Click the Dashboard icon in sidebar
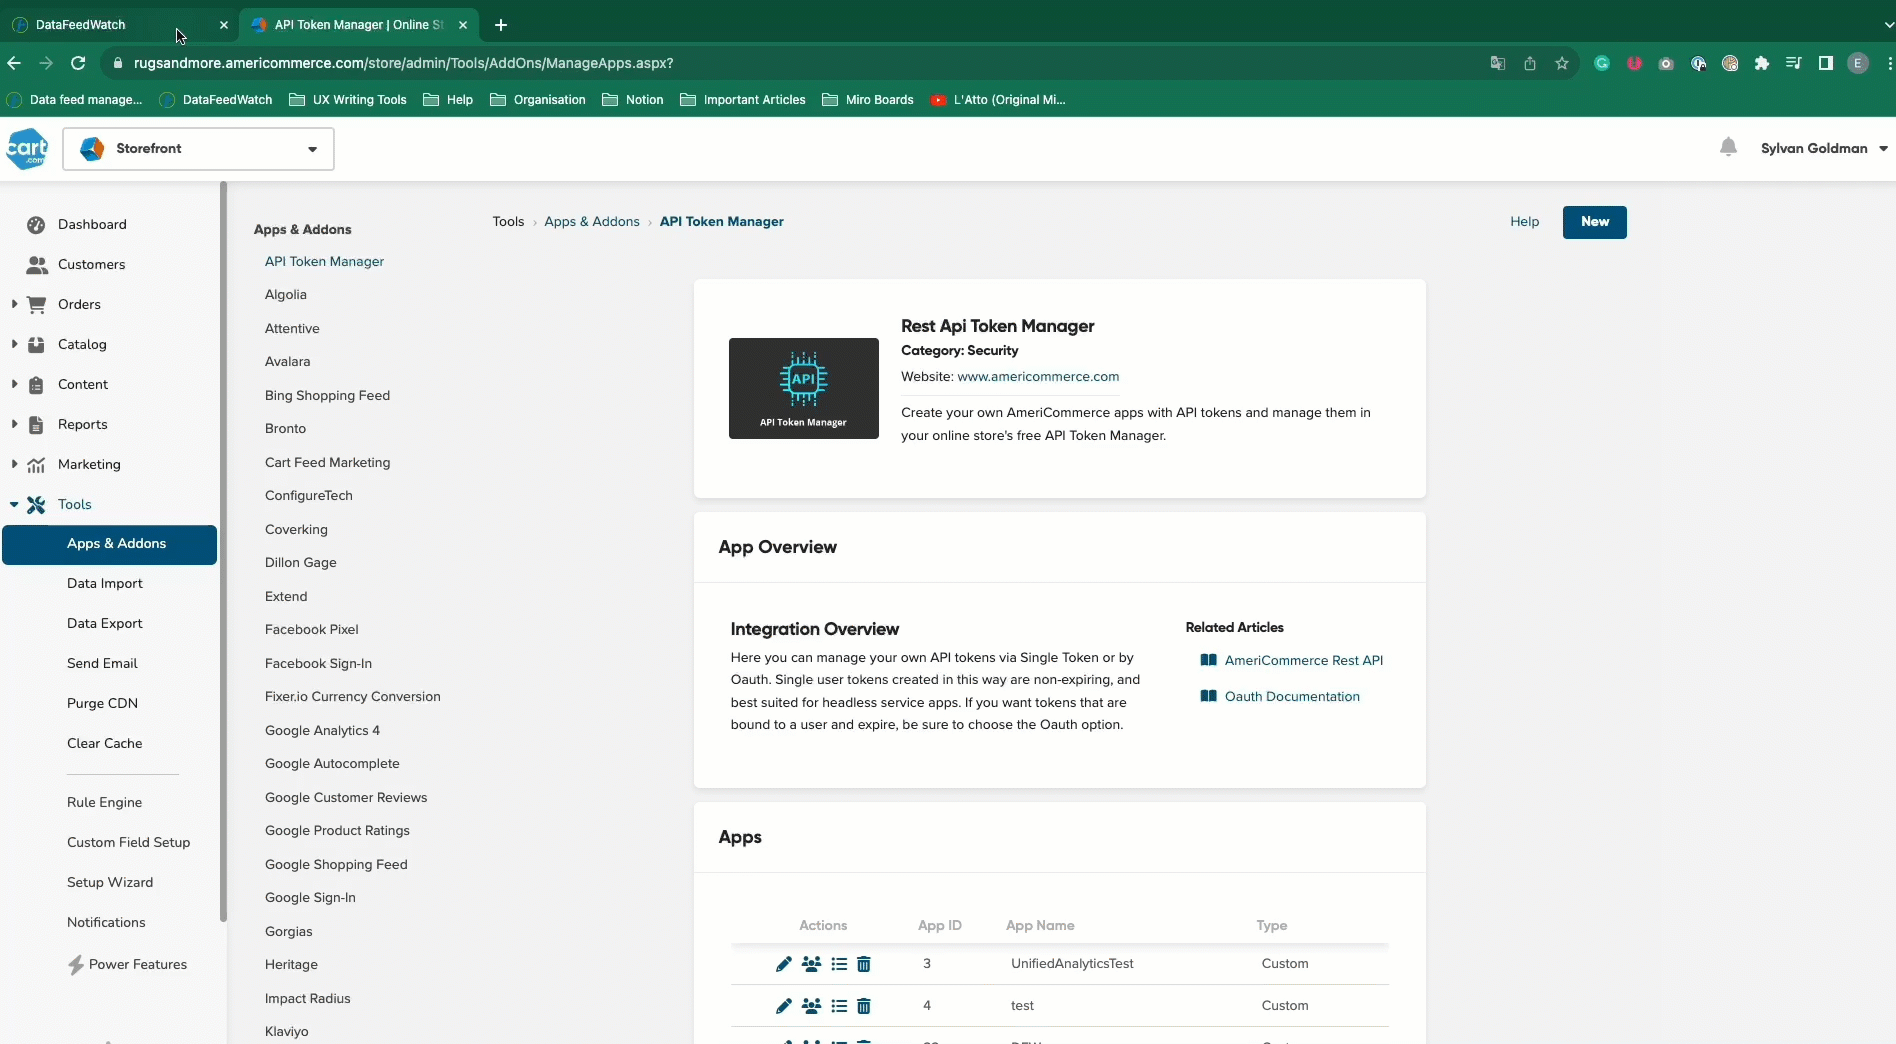Screen dimensions: 1896x1044 pyautogui.click(x=36, y=225)
